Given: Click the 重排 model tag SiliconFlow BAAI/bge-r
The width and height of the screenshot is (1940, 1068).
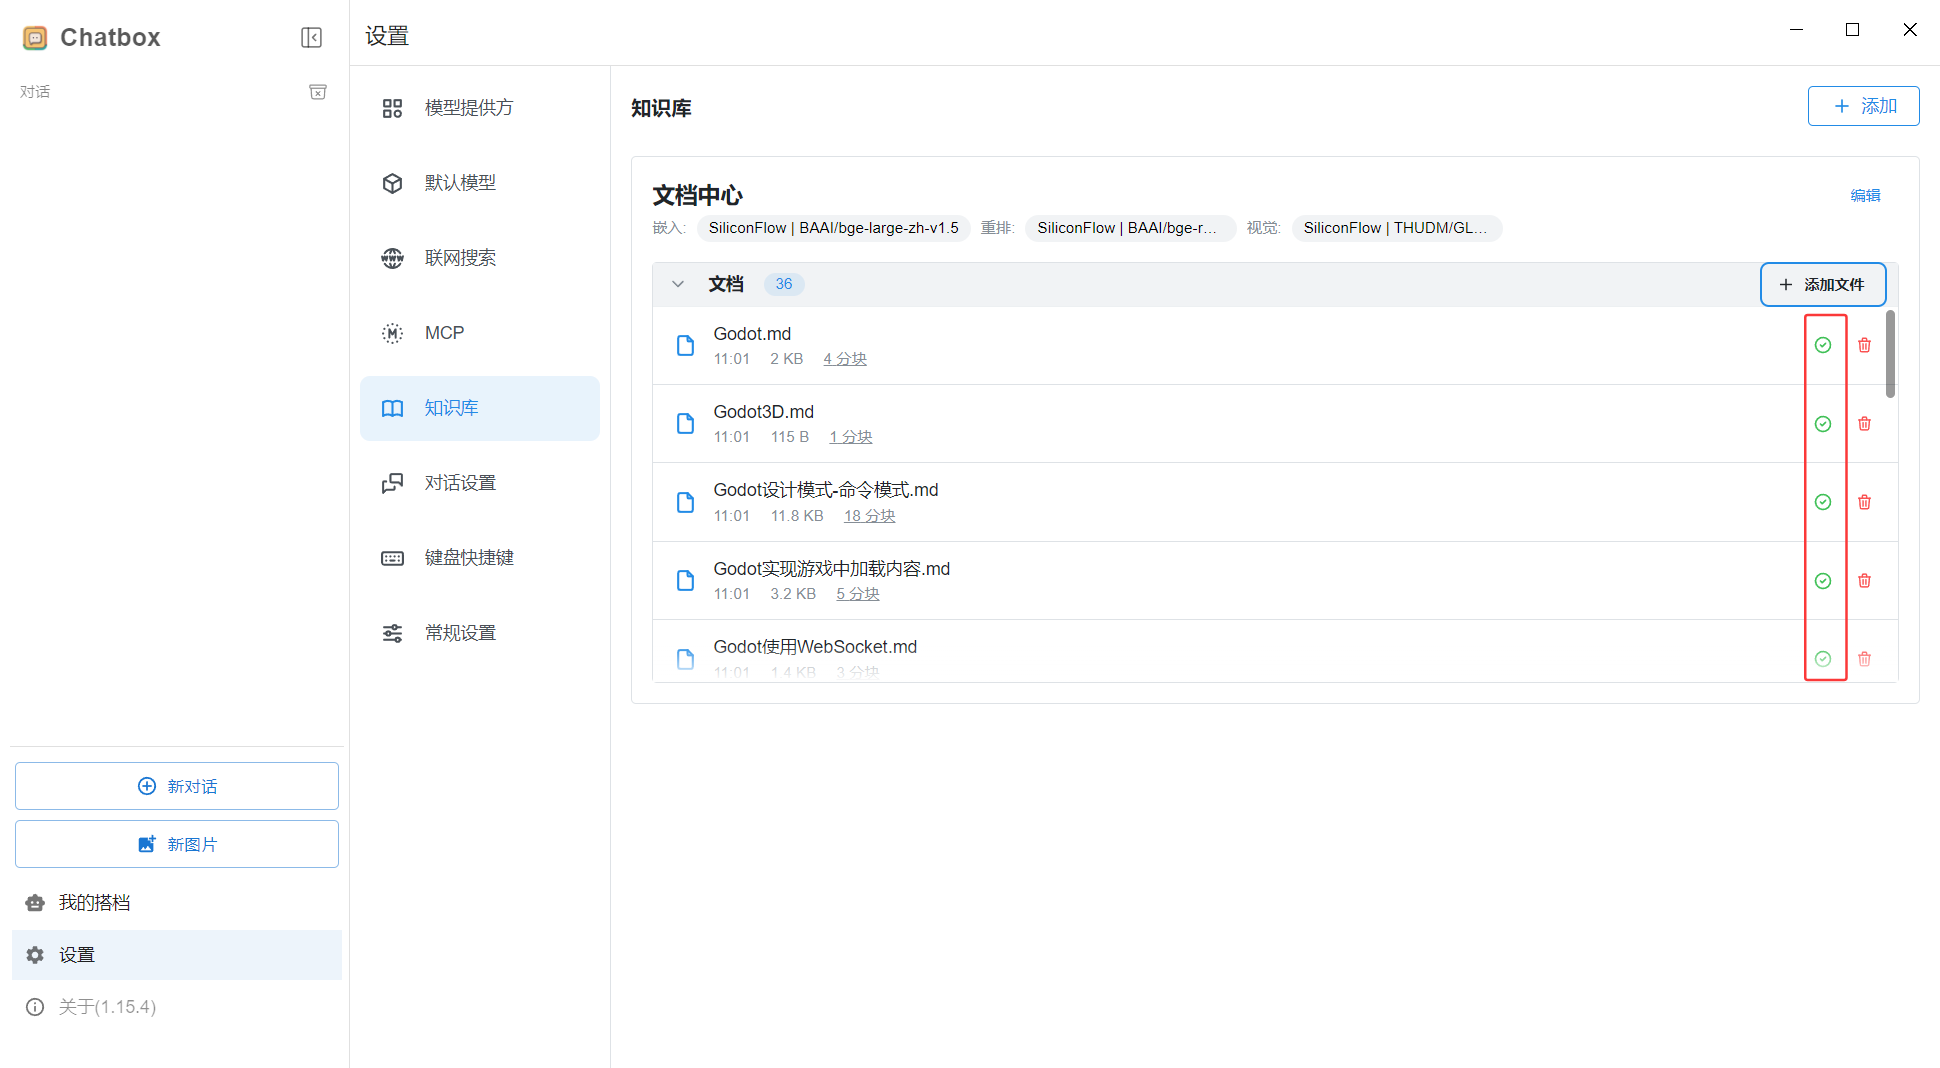Looking at the screenshot, I should pos(1128,228).
